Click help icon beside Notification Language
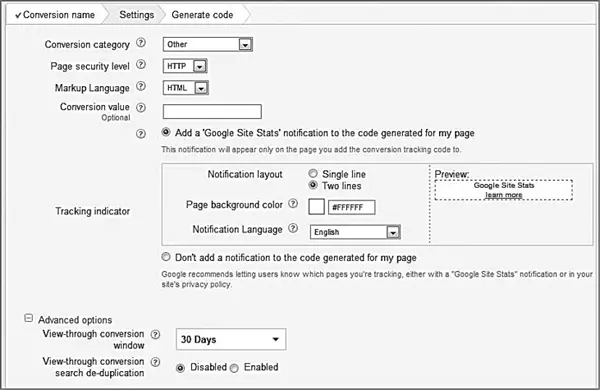Image resolution: width=600 pixels, height=390 pixels. 293,228
